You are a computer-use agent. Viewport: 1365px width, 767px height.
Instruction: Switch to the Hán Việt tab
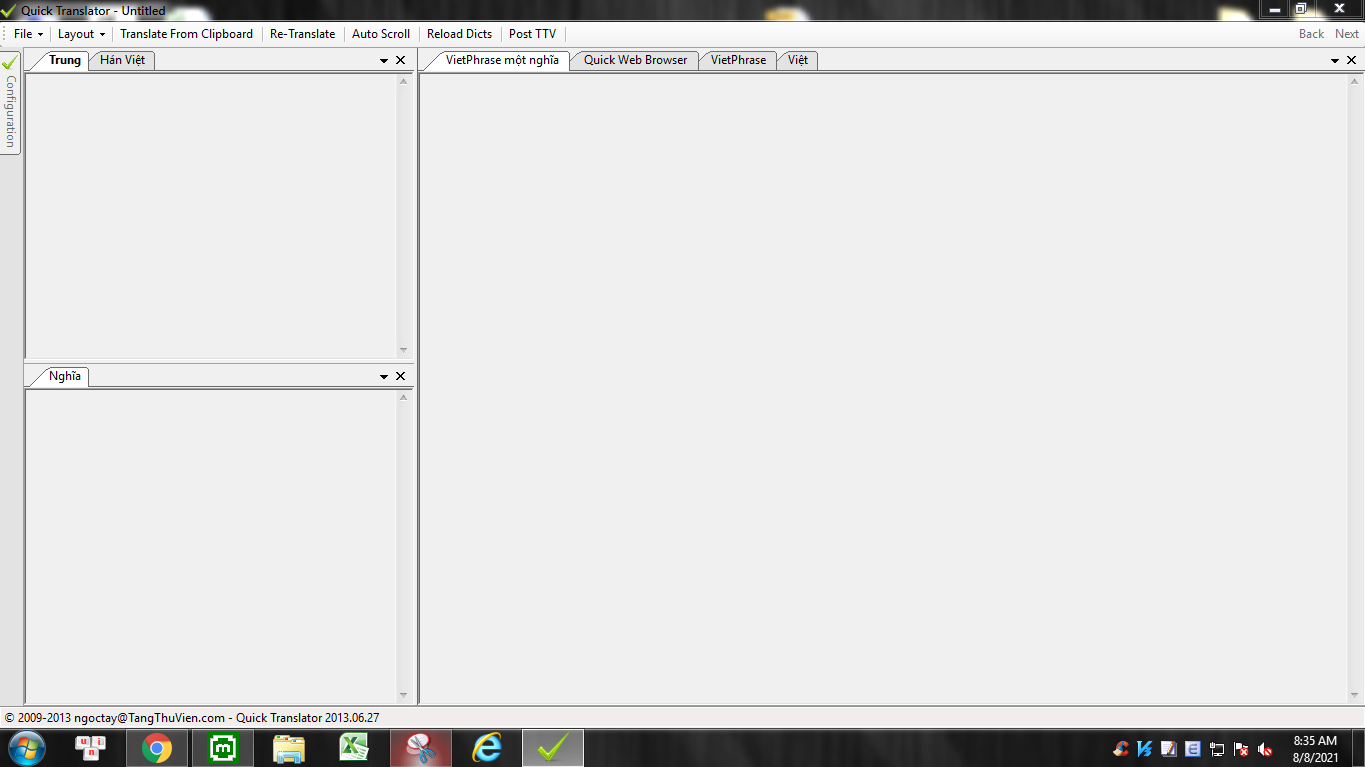pyautogui.click(x=122, y=60)
